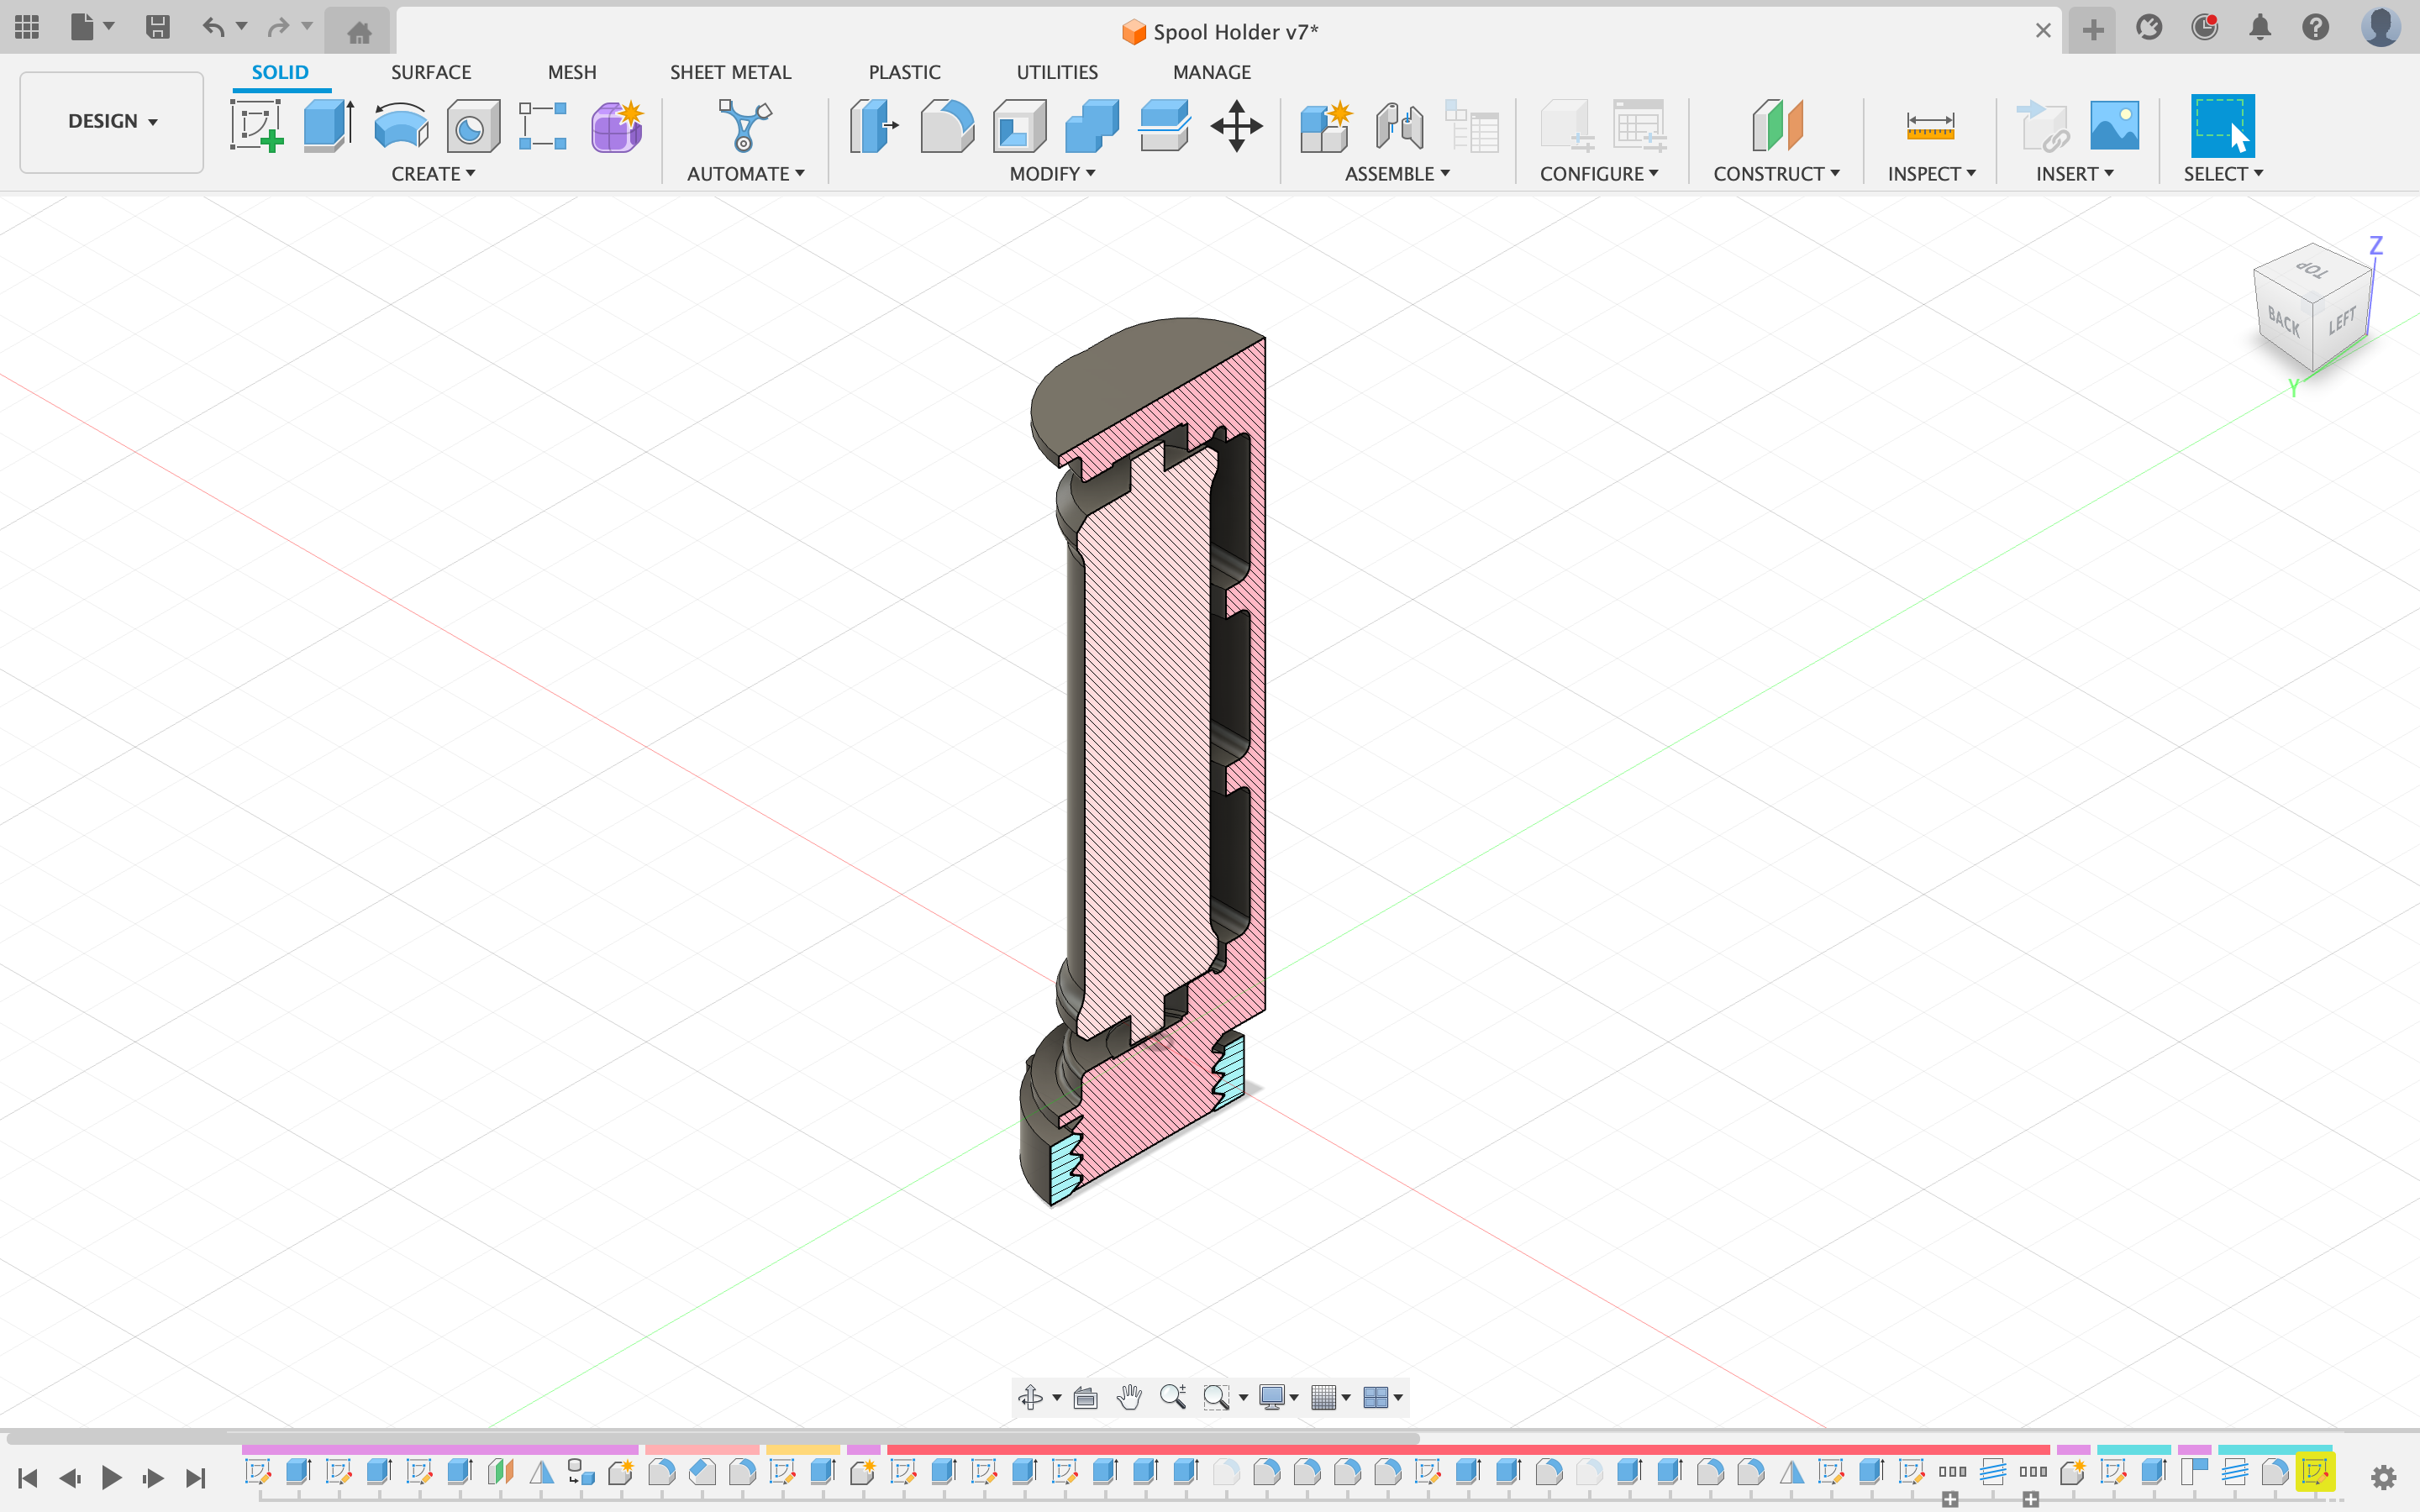
Task: Expand the MODIFY menu
Action: point(1052,174)
